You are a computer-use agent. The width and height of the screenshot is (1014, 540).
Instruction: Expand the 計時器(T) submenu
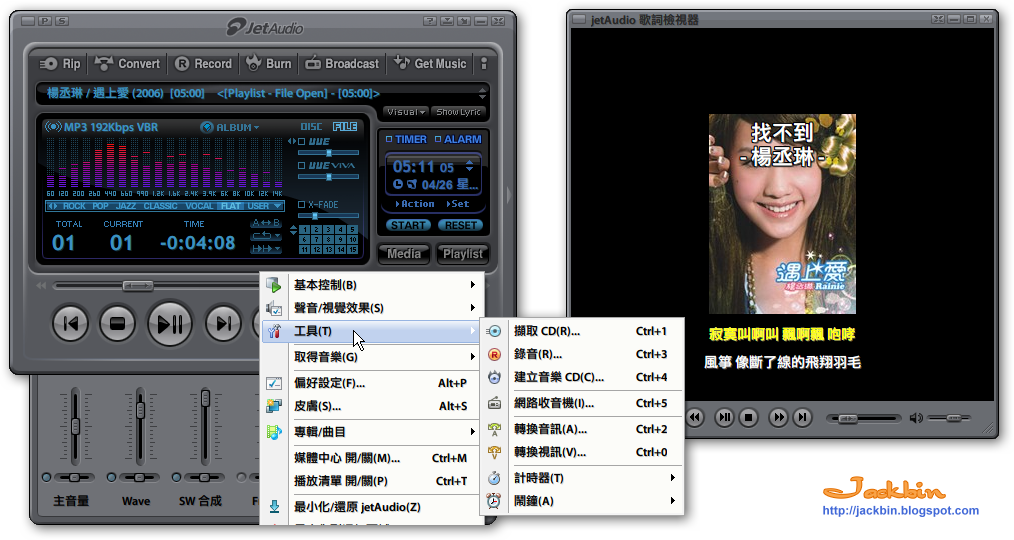pos(582,478)
